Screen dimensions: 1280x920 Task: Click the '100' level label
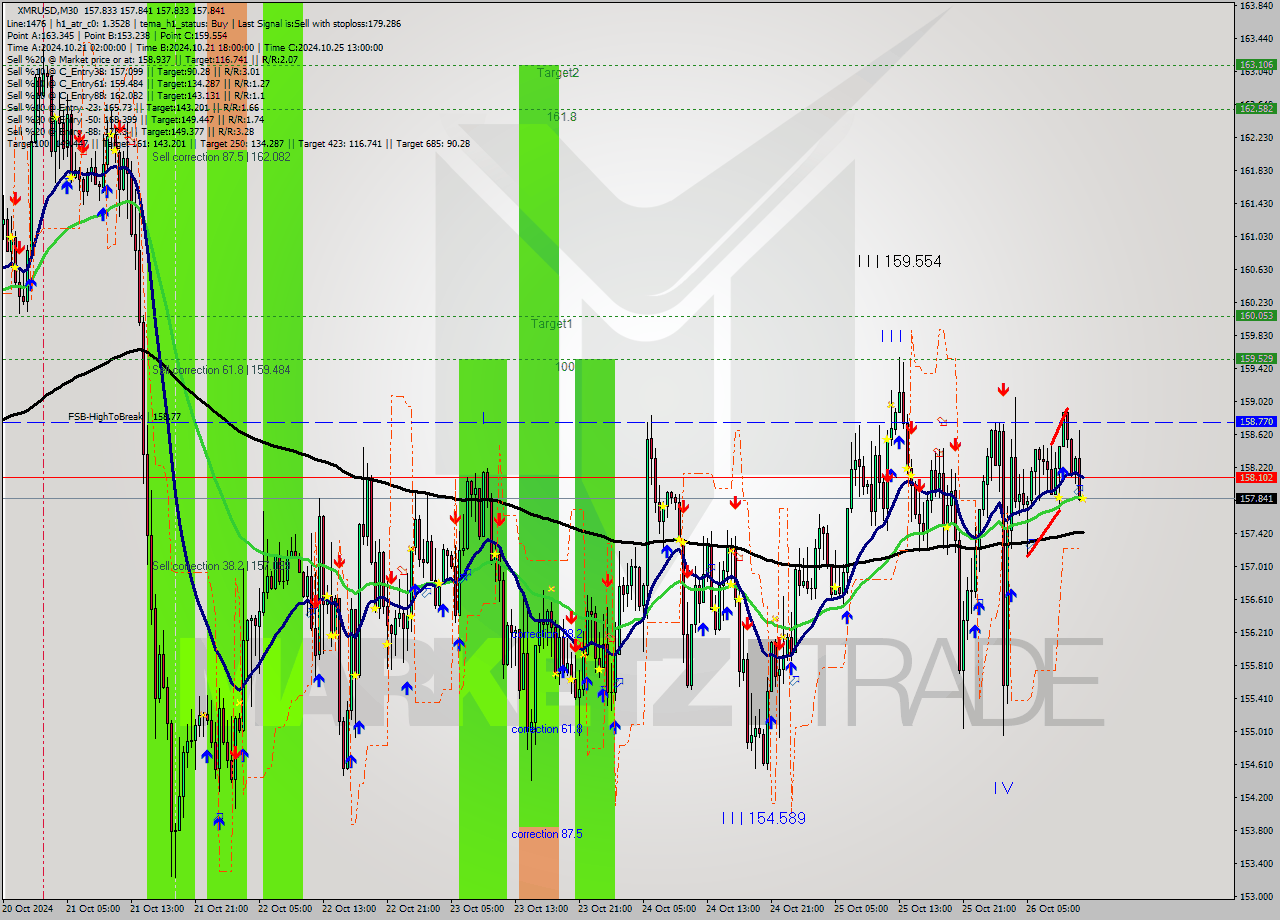pyautogui.click(x=565, y=367)
